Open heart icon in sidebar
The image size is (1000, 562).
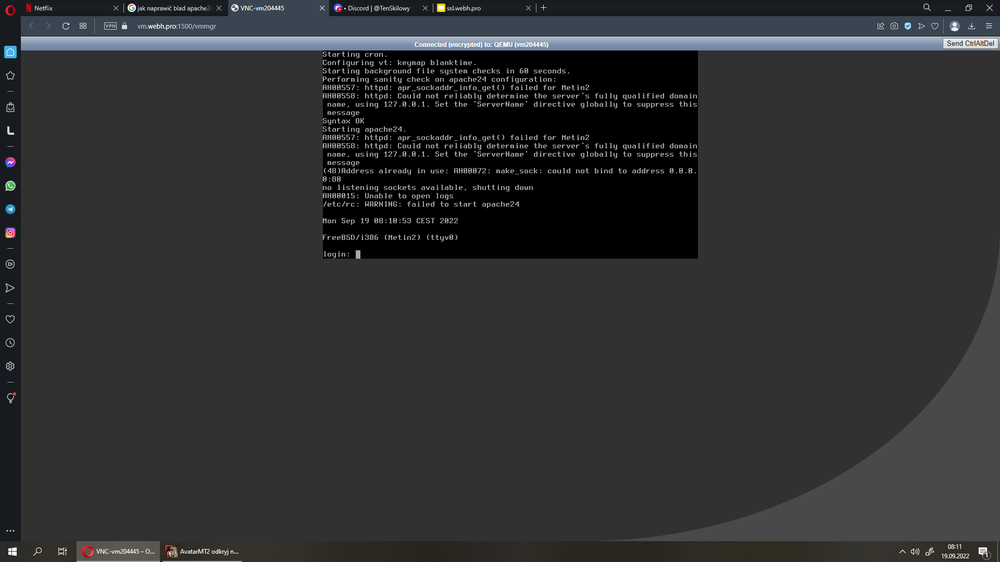click(x=10, y=320)
